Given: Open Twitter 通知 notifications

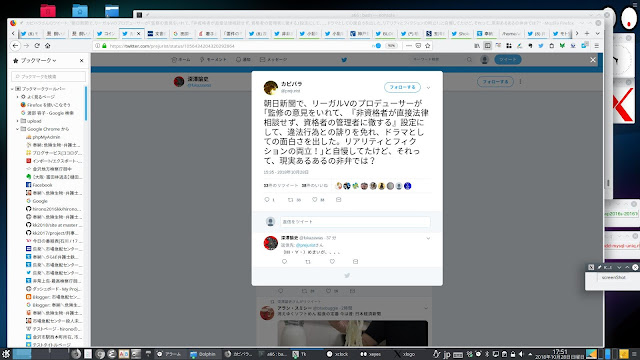Looking at the screenshot, I should [x=243, y=60].
